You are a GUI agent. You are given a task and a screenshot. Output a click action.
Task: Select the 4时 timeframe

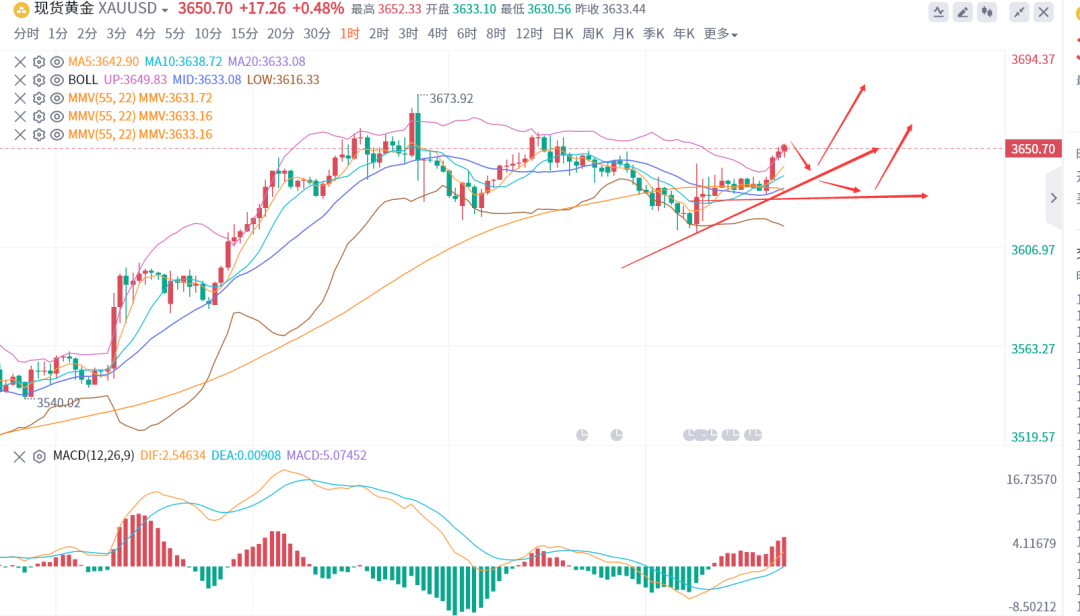click(x=437, y=34)
